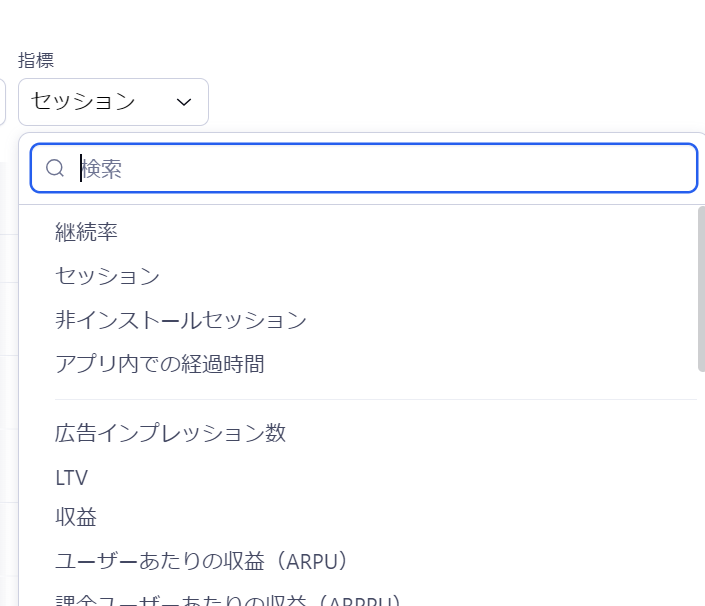The height and width of the screenshot is (606, 705).
Task: Select 広告インプレッション数 metric
Action: (171, 433)
